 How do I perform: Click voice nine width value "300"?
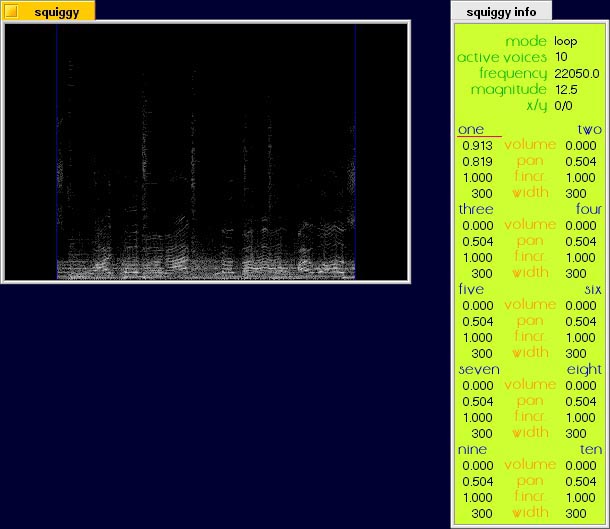point(482,514)
